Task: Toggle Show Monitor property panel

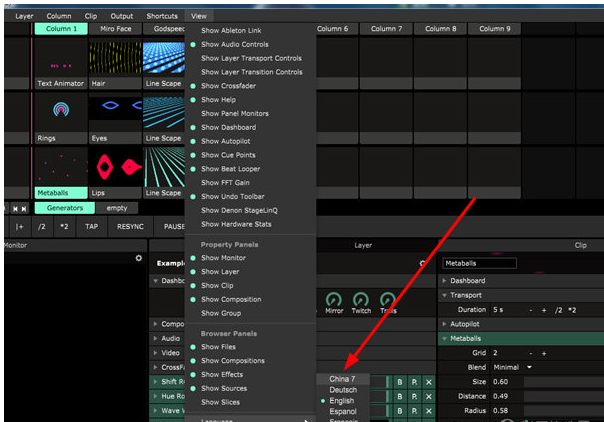Action: (x=223, y=258)
